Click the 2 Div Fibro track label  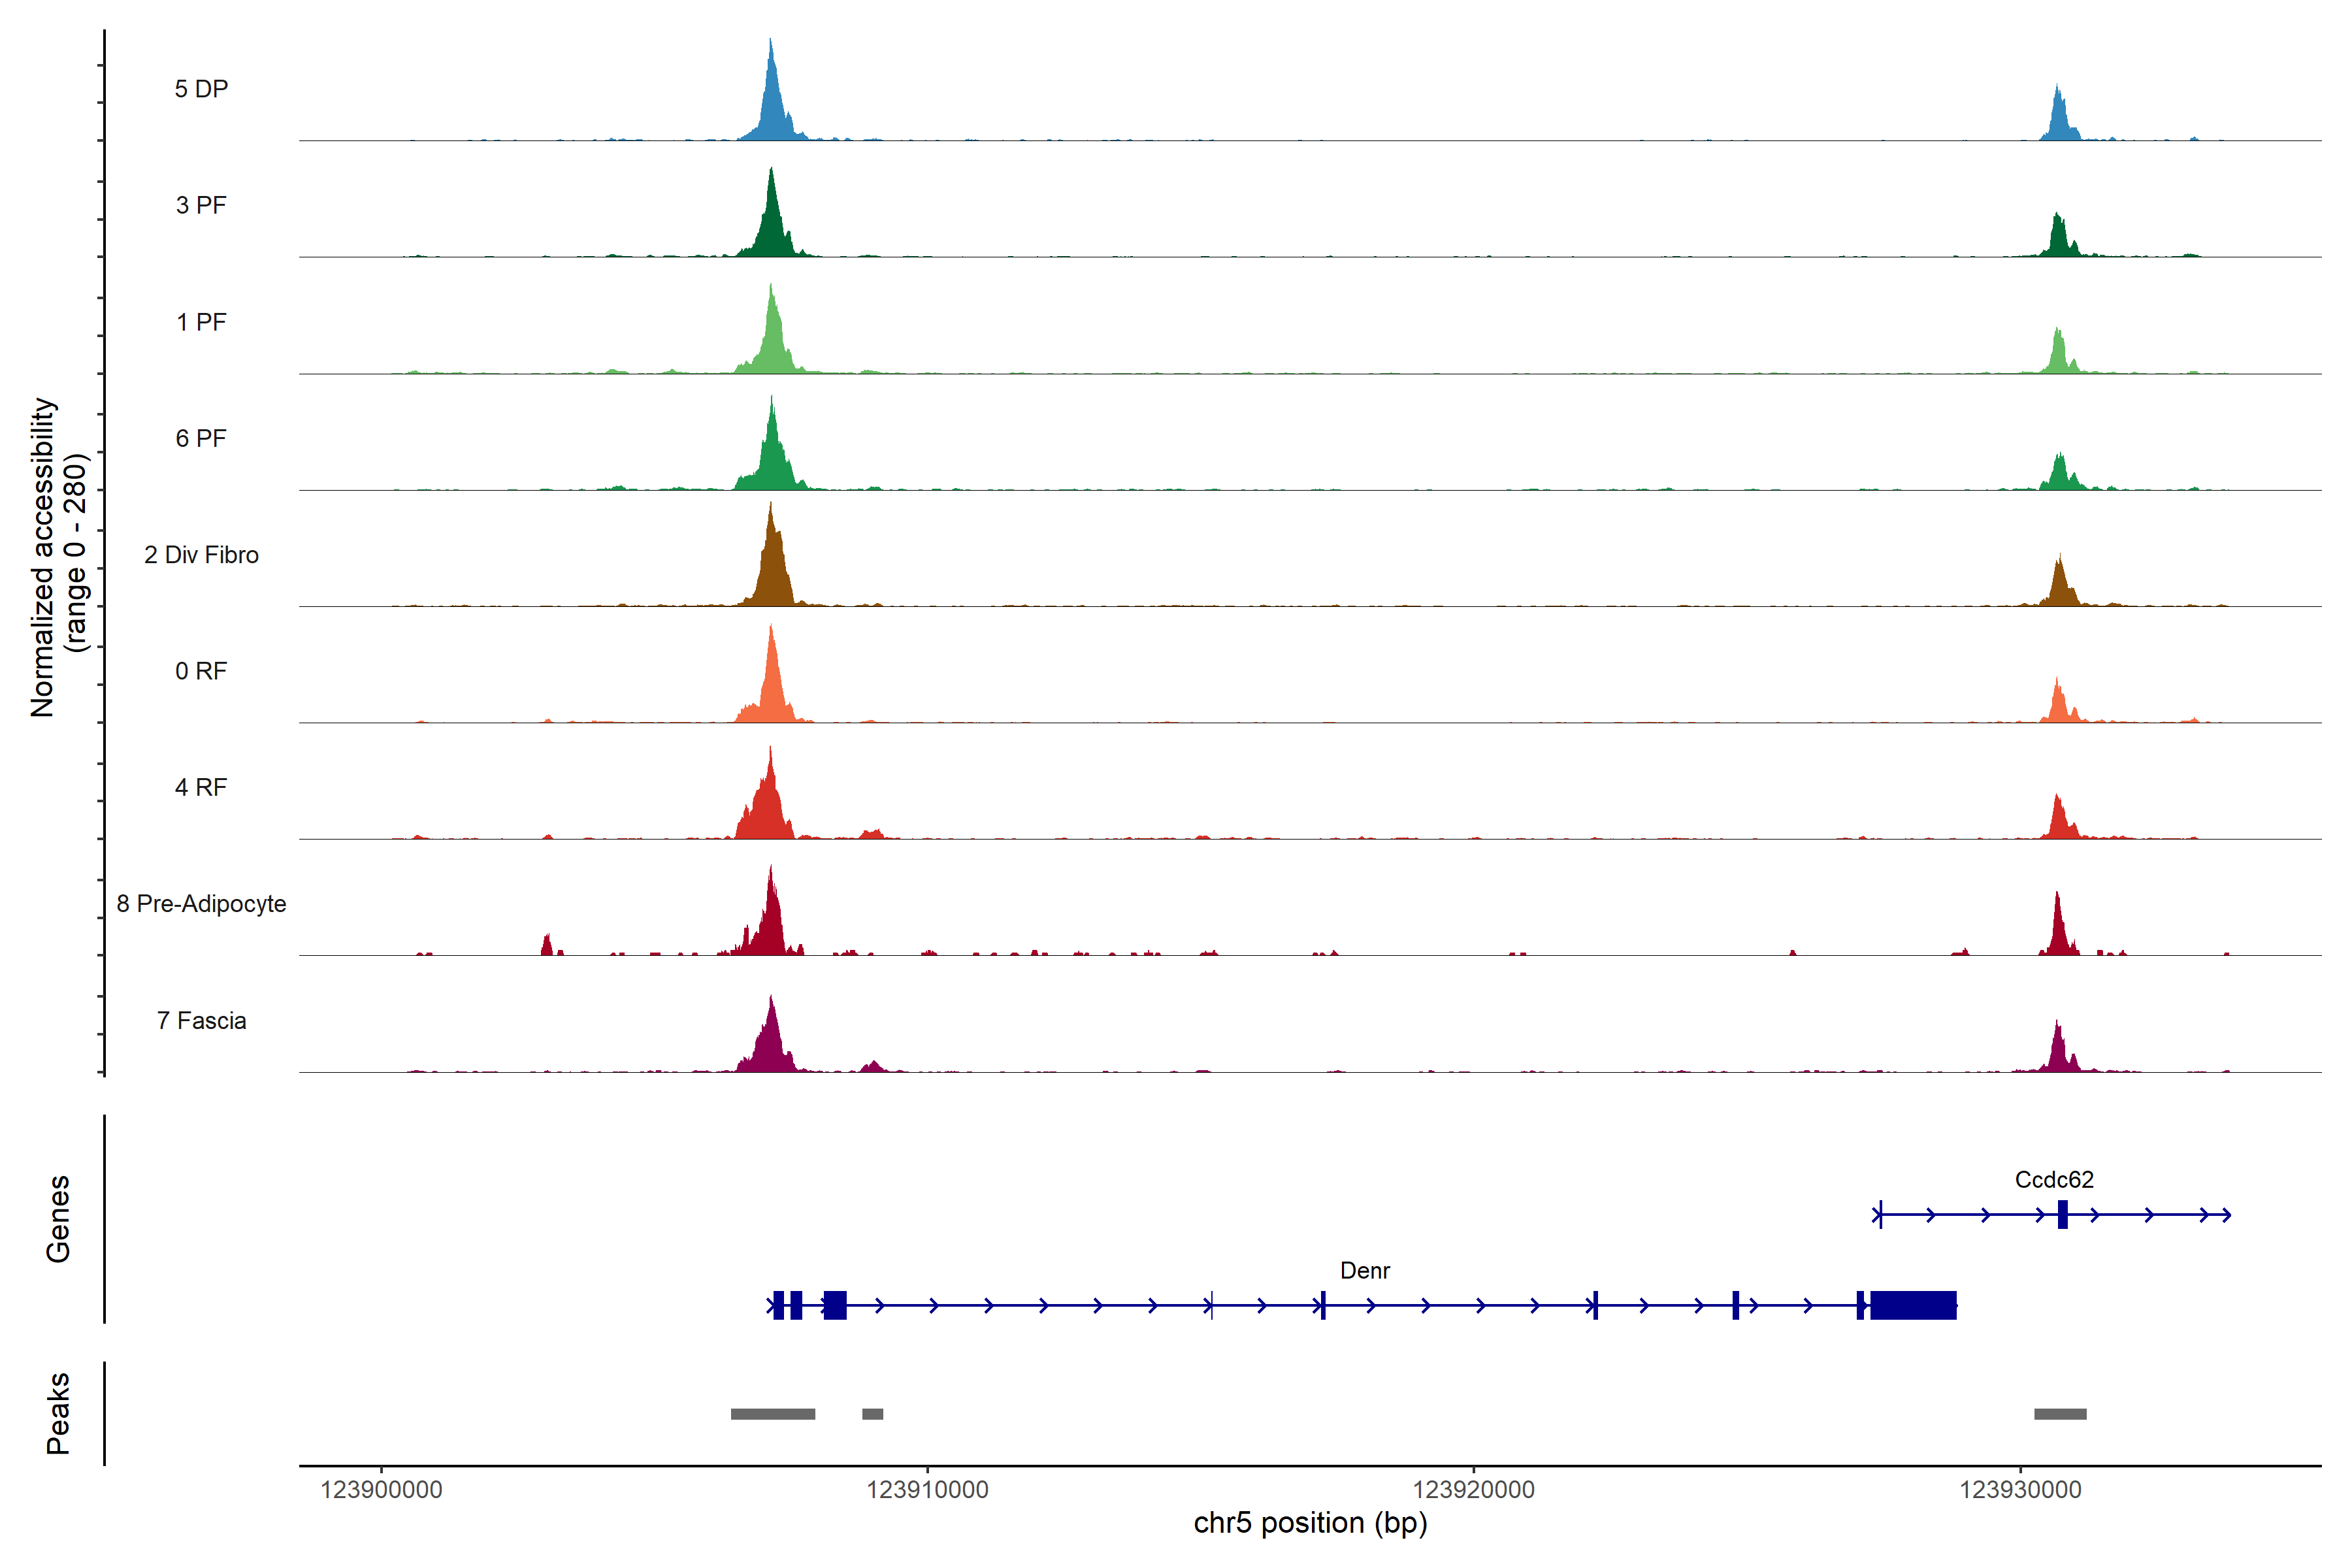click(201, 555)
